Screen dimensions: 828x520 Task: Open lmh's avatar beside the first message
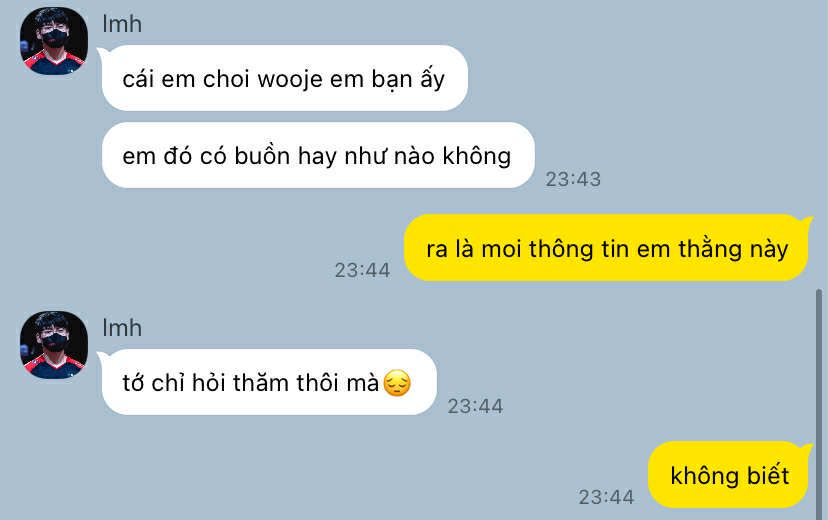click(54, 41)
